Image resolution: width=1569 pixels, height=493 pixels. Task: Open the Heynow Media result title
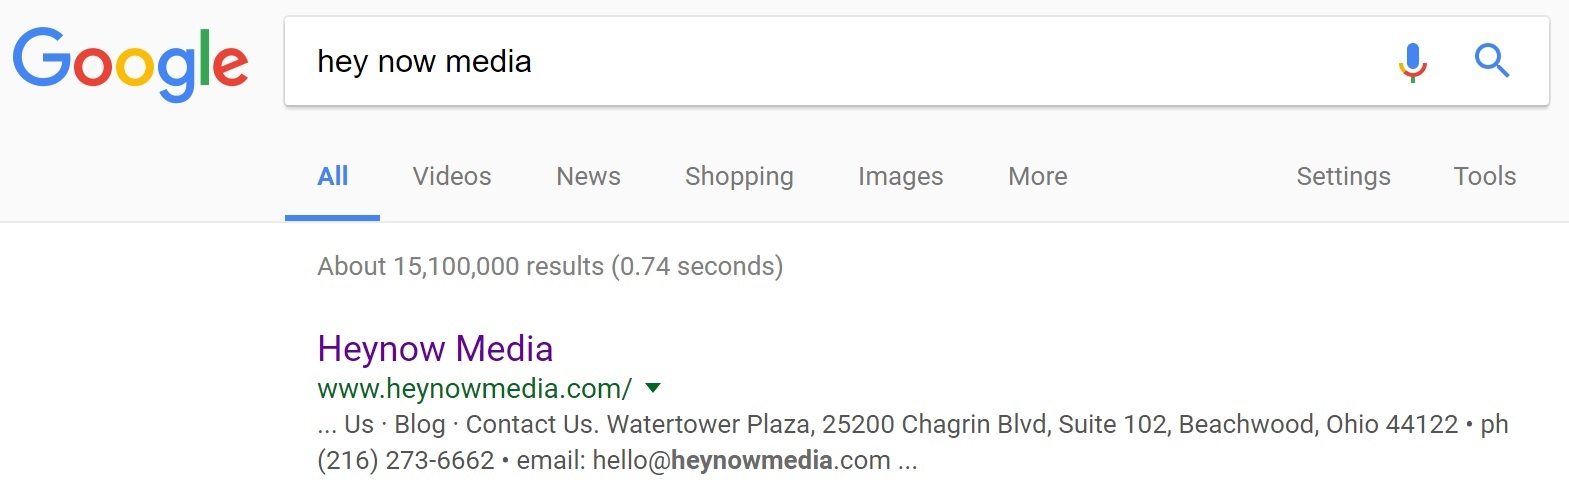pos(435,349)
